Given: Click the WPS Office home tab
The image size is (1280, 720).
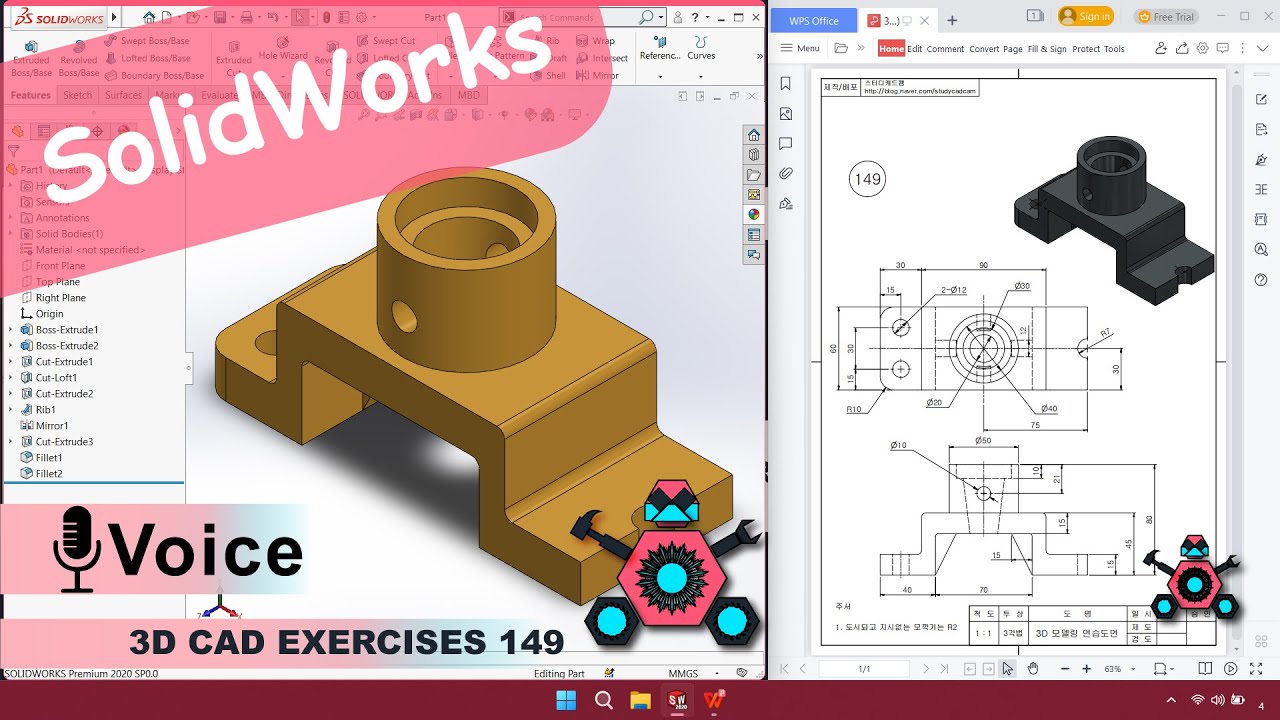Looking at the screenshot, I should [814, 20].
